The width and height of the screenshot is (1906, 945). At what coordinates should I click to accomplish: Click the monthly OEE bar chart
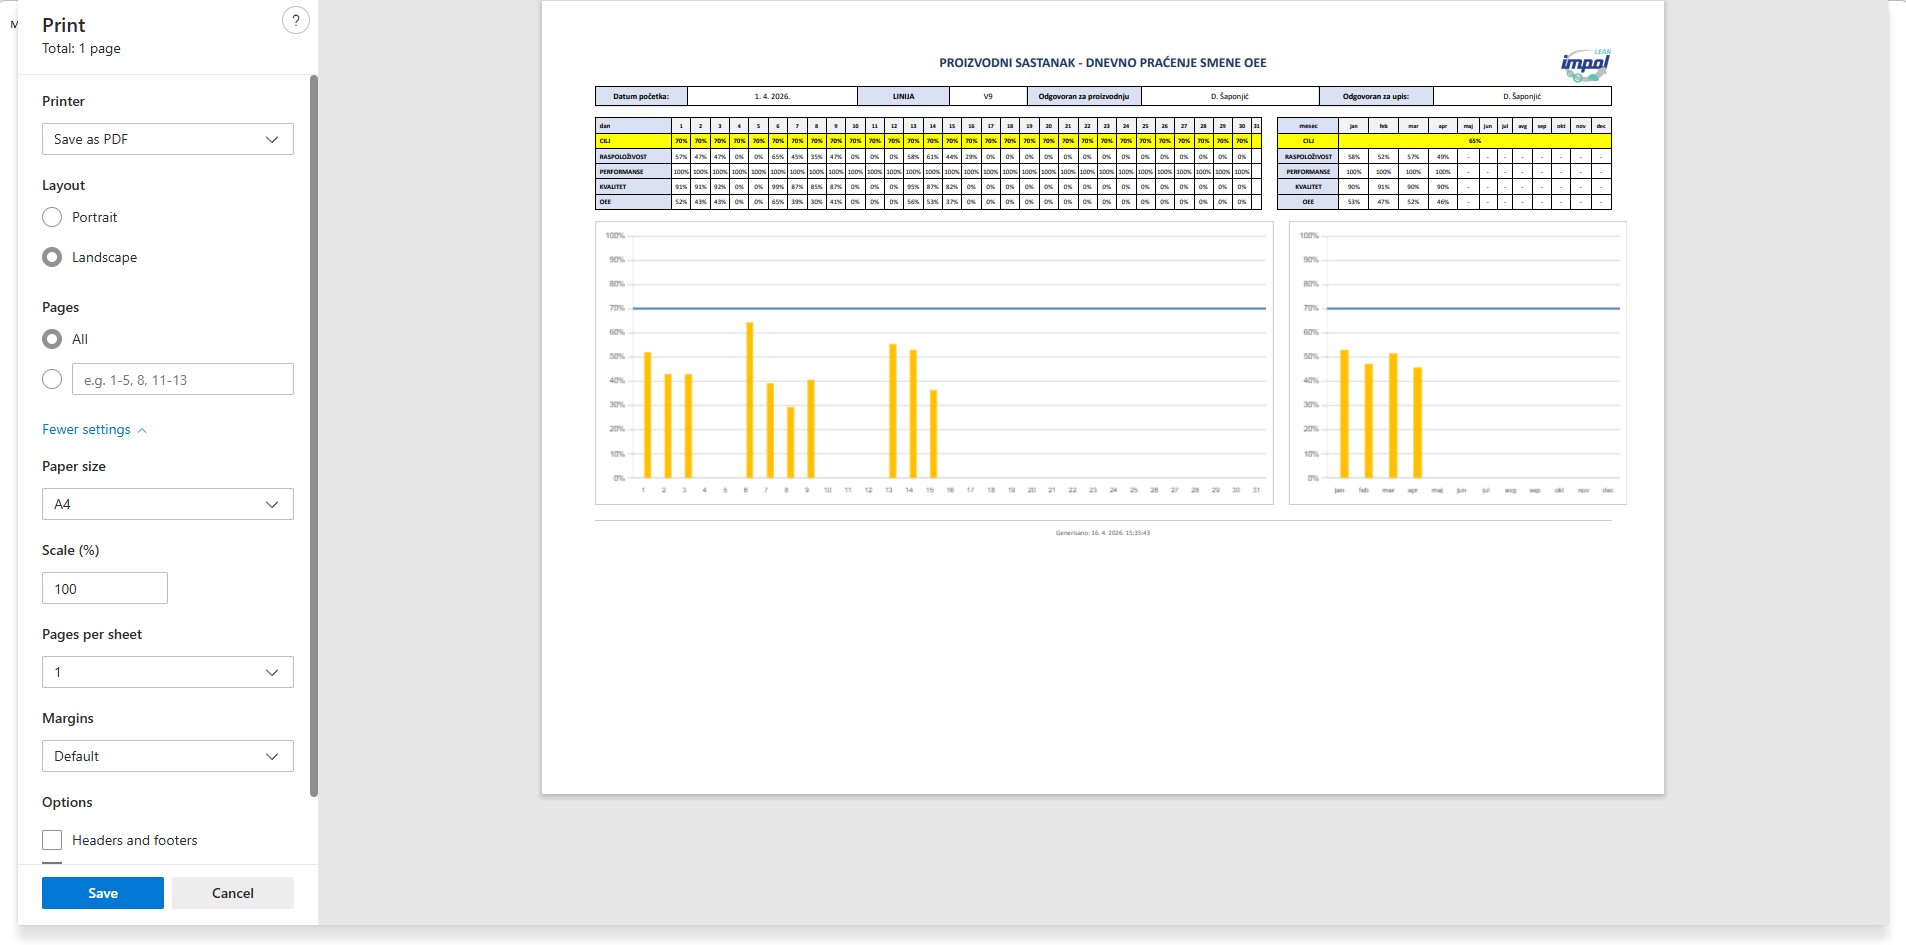pos(1458,363)
